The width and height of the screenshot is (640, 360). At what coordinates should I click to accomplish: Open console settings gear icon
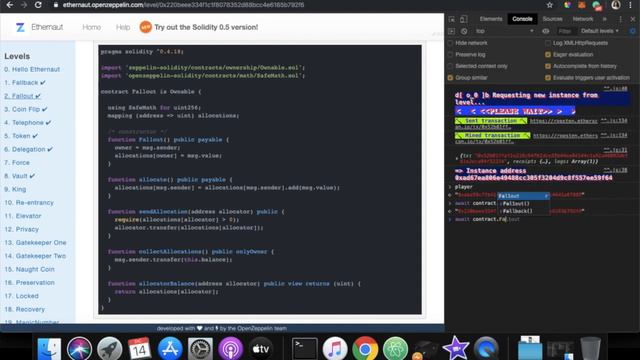(x=633, y=31)
